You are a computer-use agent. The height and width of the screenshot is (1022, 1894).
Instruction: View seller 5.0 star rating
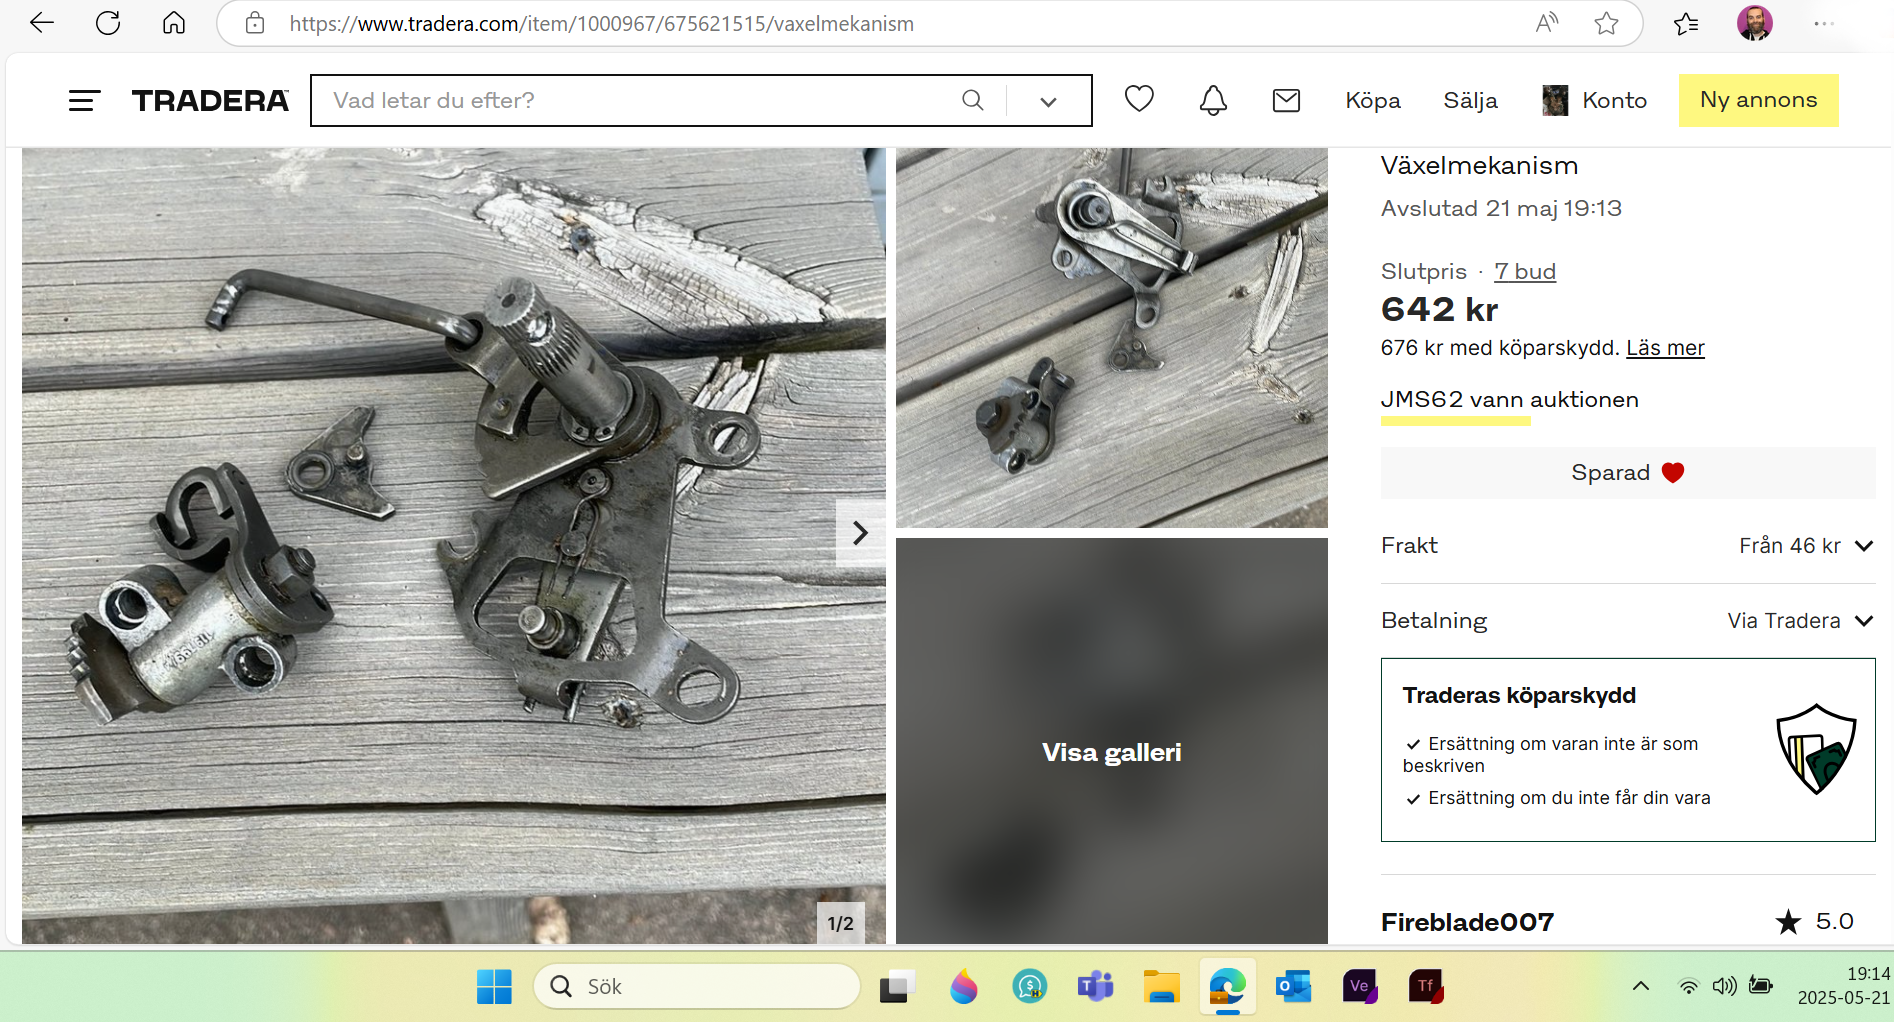[1814, 922]
